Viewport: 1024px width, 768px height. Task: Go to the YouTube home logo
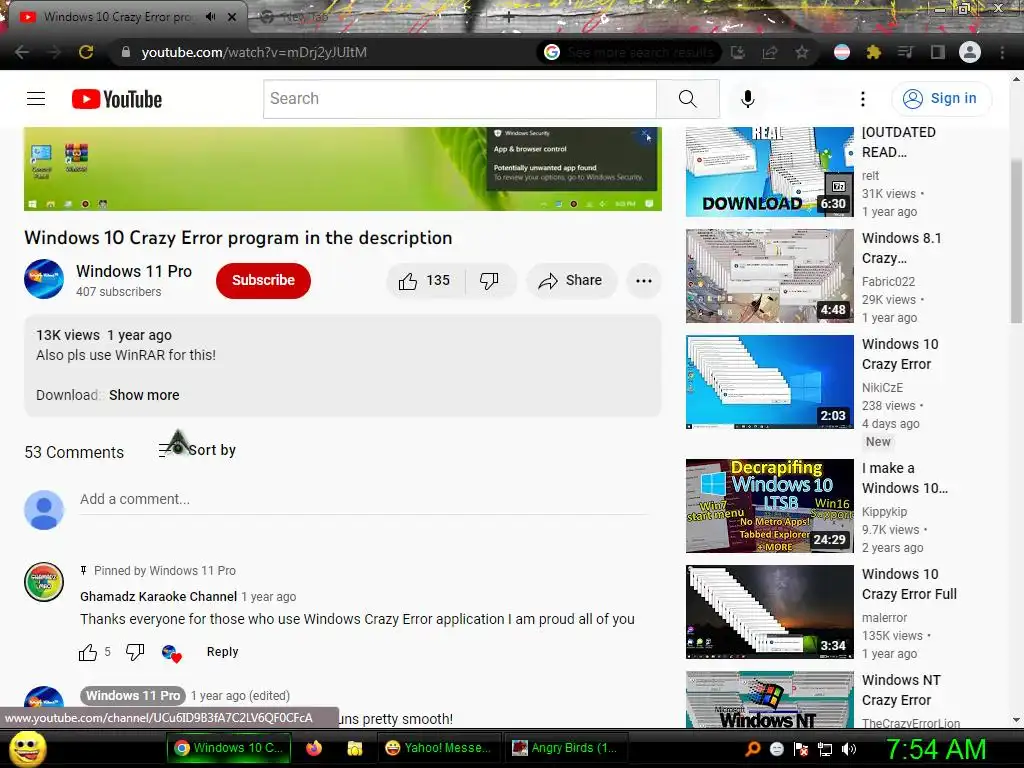tap(117, 99)
